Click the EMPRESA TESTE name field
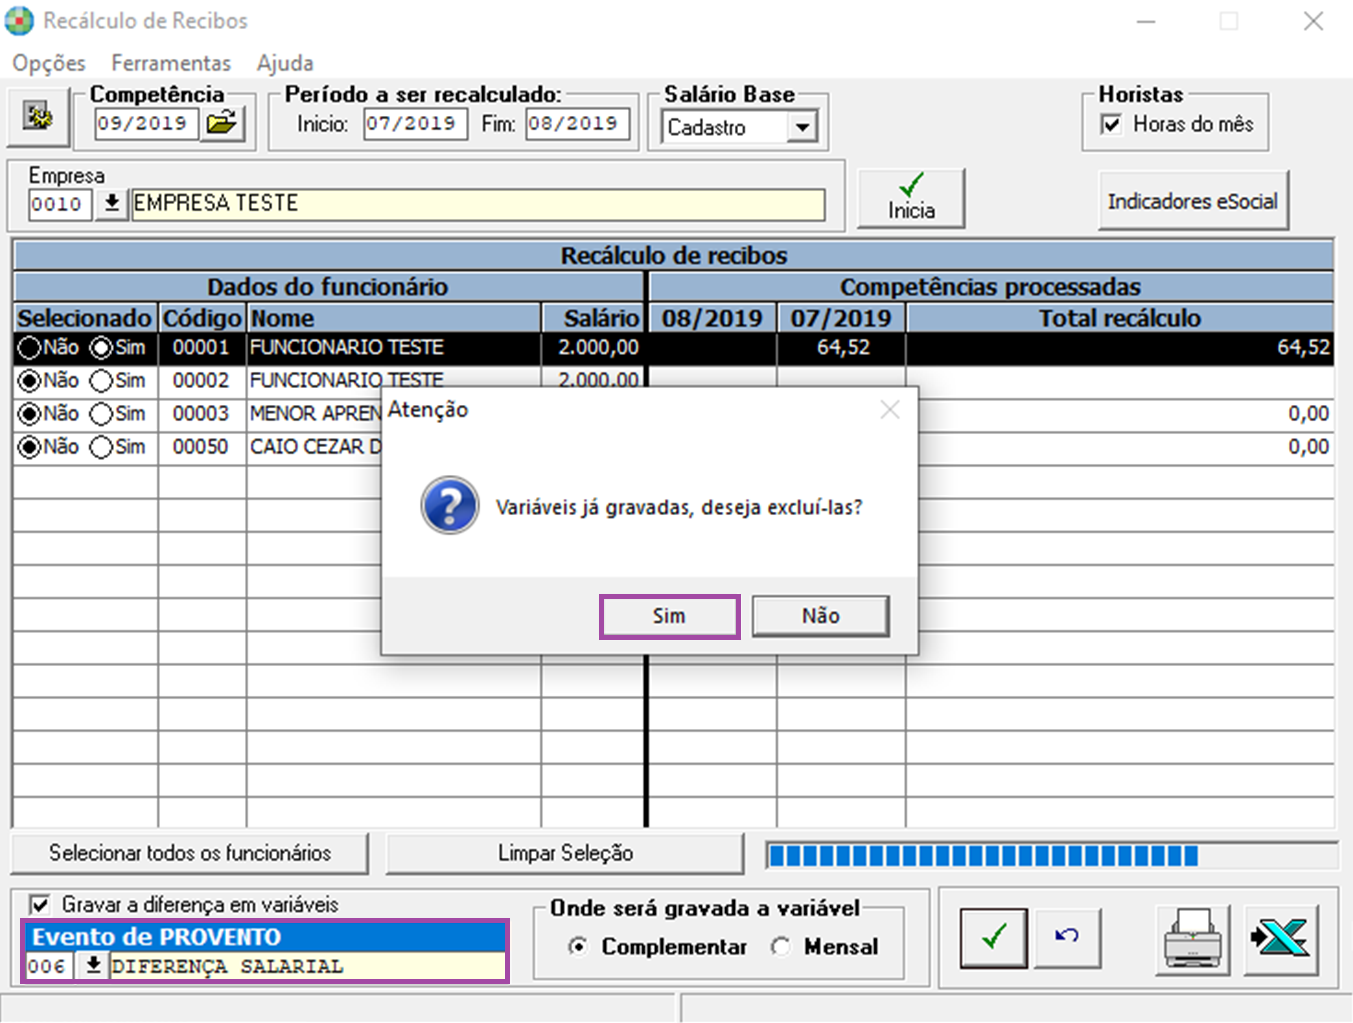This screenshot has height=1023, width=1353. pyautogui.click(x=479, y=204)
